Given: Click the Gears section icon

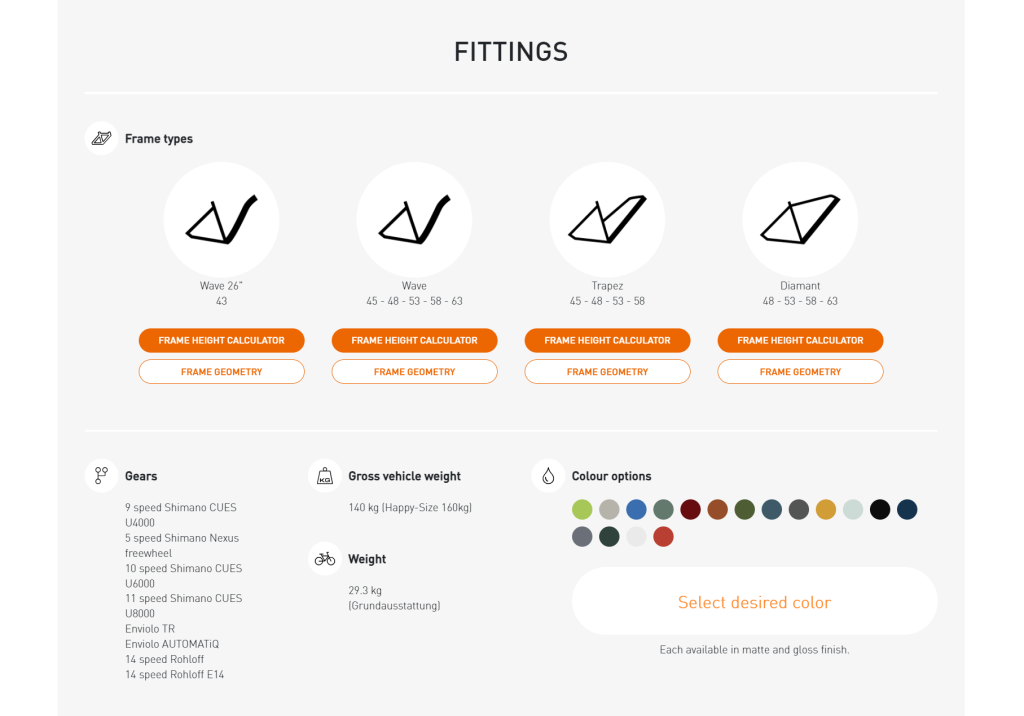Looking at the screenshot, I should pyautogui.click(x=101, y=476).
